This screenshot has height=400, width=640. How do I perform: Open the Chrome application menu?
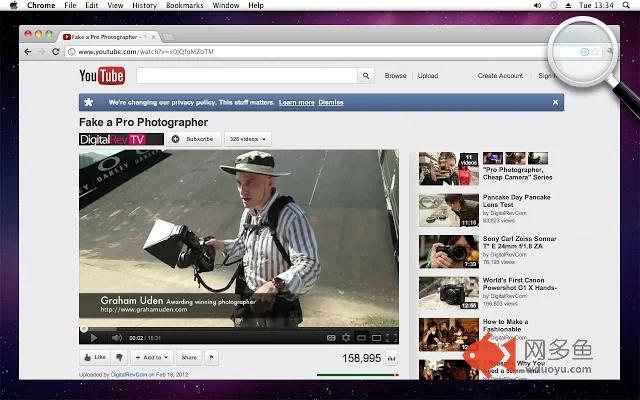point(41,5)
